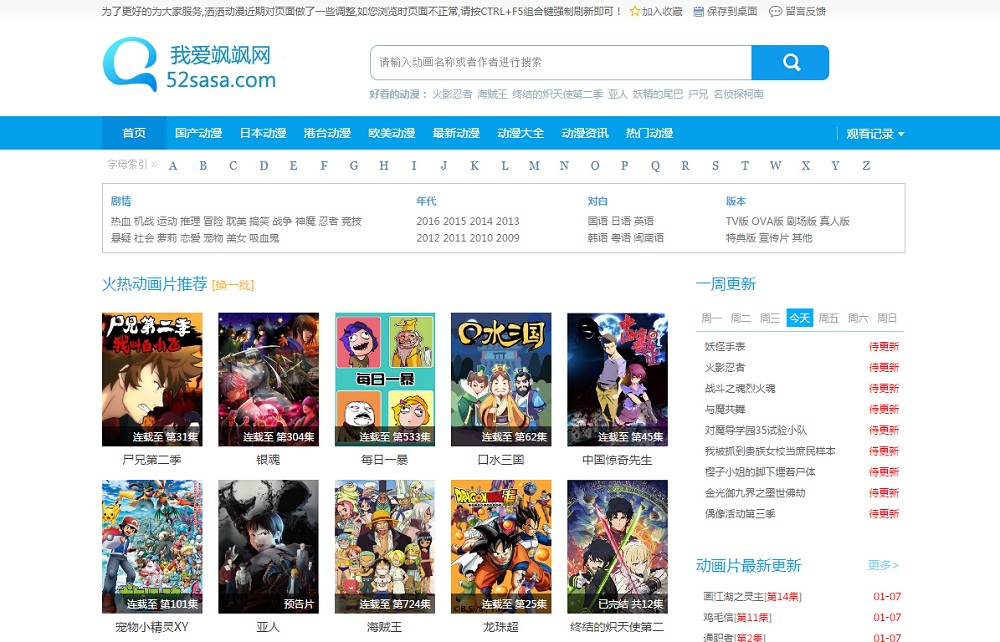Click 名侦探柯南 in suggested searches
The height and width of the screenshot is (642, 1000).
coord(738,94)
